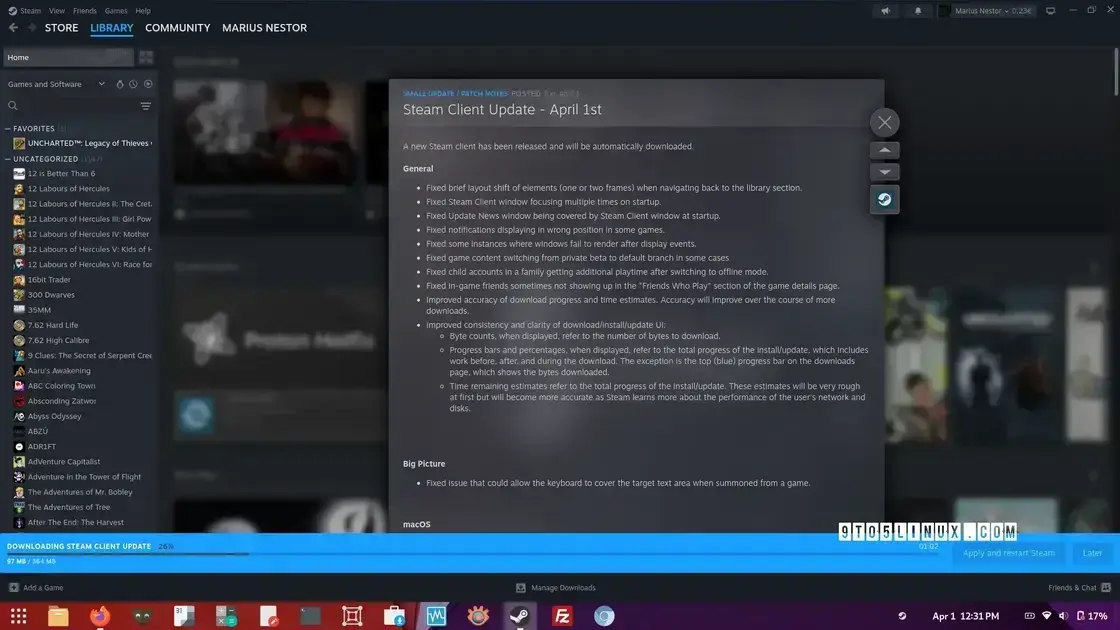Screen dimensions: 1120x630
Task: Click the Steam client update progress bar
Action: pyautogui.click(x=471, y=554)
